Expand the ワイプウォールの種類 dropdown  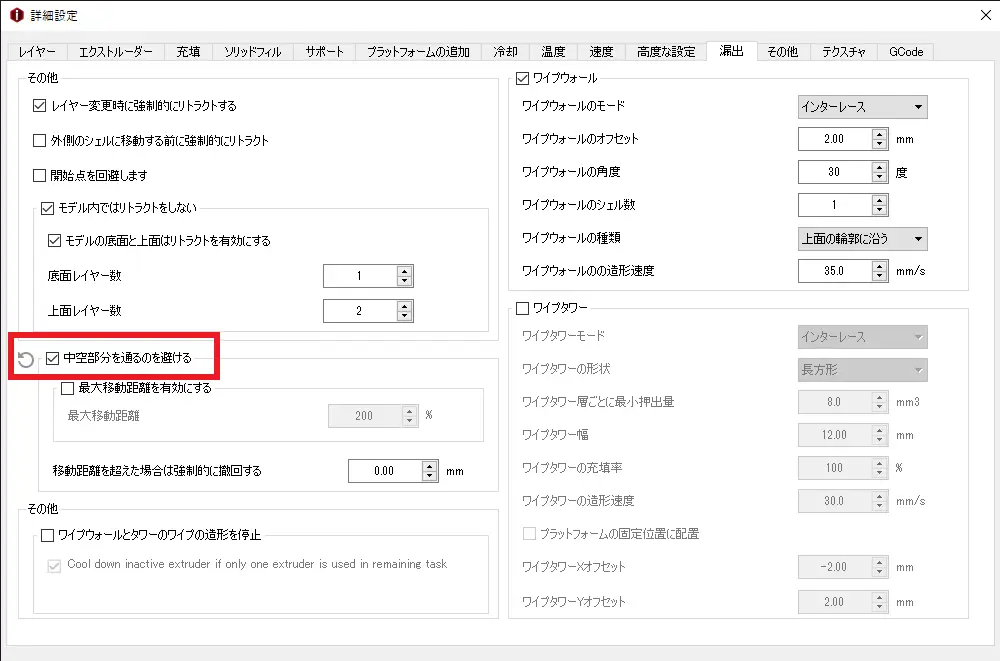point(862,238)
